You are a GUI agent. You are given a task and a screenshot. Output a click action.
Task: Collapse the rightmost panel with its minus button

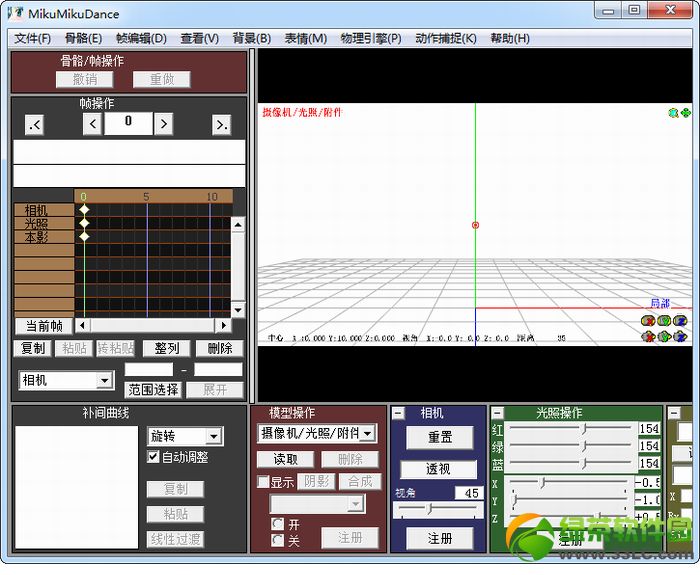click(674, 413)
